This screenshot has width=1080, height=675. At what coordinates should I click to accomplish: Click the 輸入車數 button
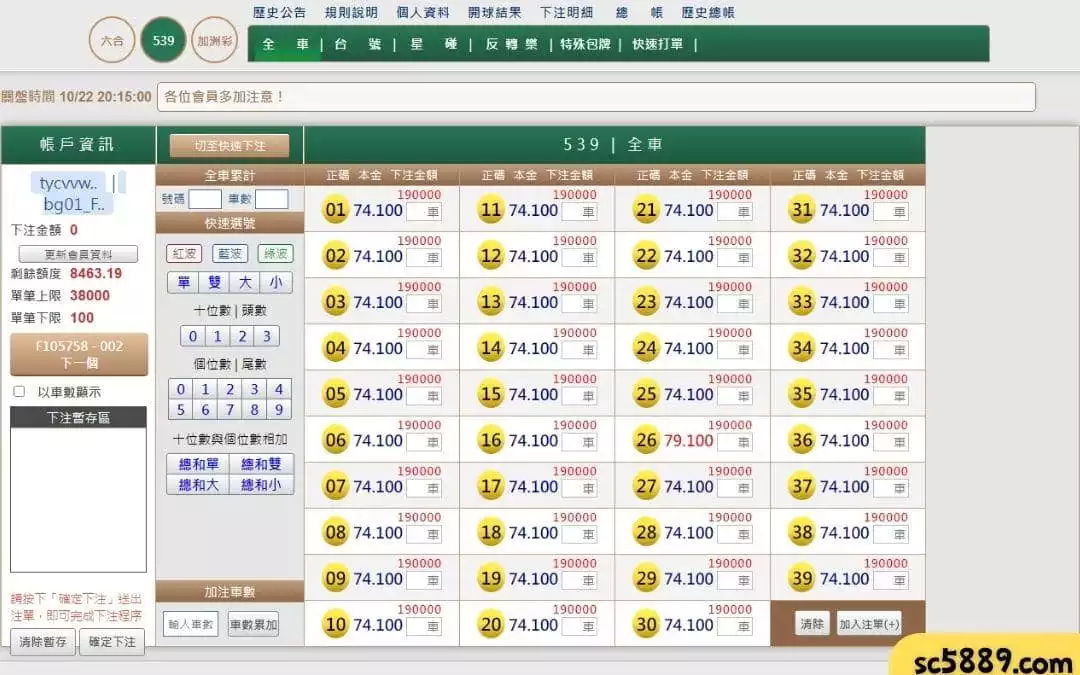pyautogui.click(x=191, y=625)
